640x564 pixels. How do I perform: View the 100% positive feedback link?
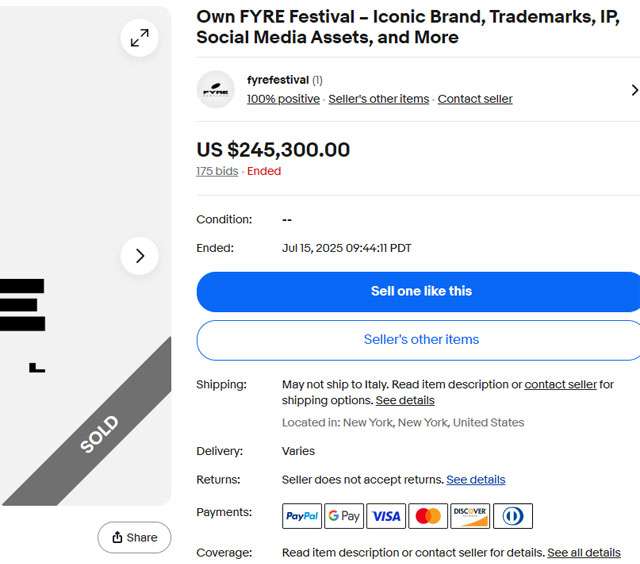pyautogui.click(x=283, y=99)
